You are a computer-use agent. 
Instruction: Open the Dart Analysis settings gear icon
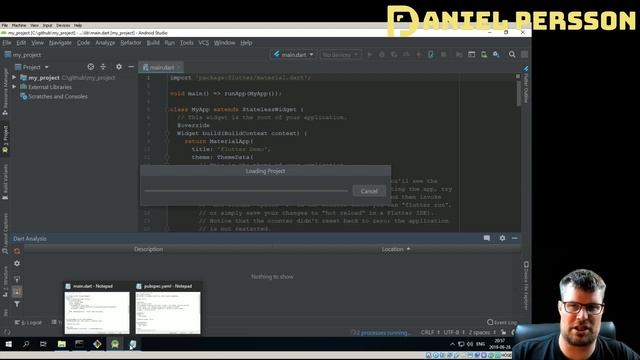pyautogui.click(x=502, y=238)
